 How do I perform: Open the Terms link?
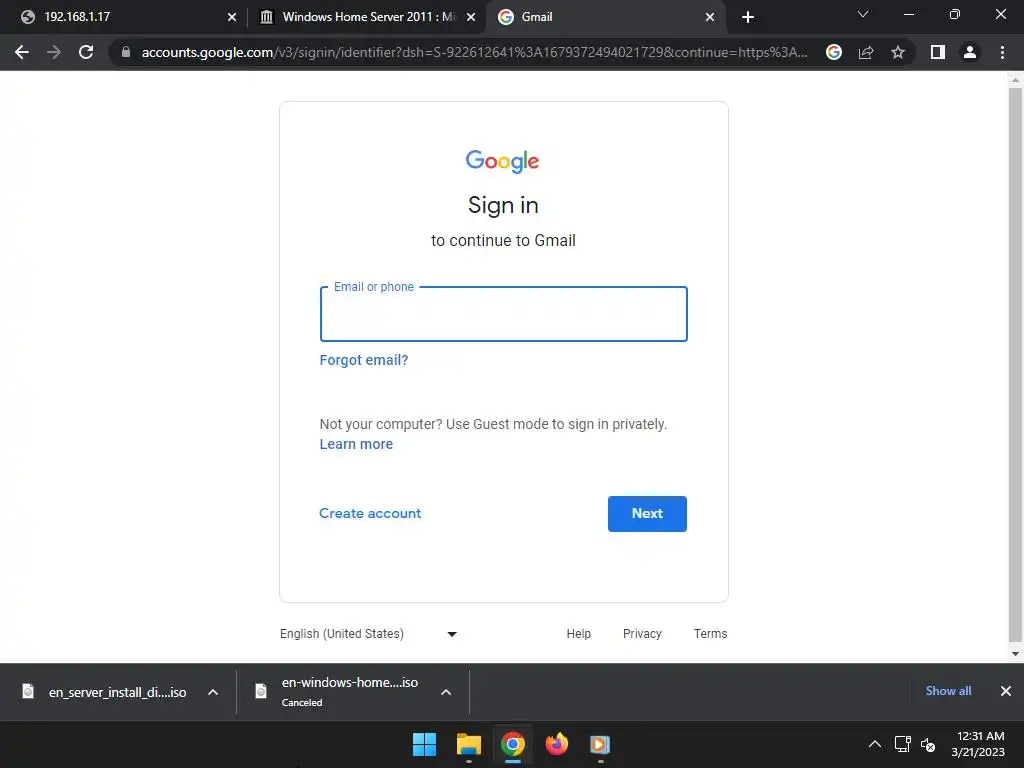pyautogui.click(x=711, y=633)
